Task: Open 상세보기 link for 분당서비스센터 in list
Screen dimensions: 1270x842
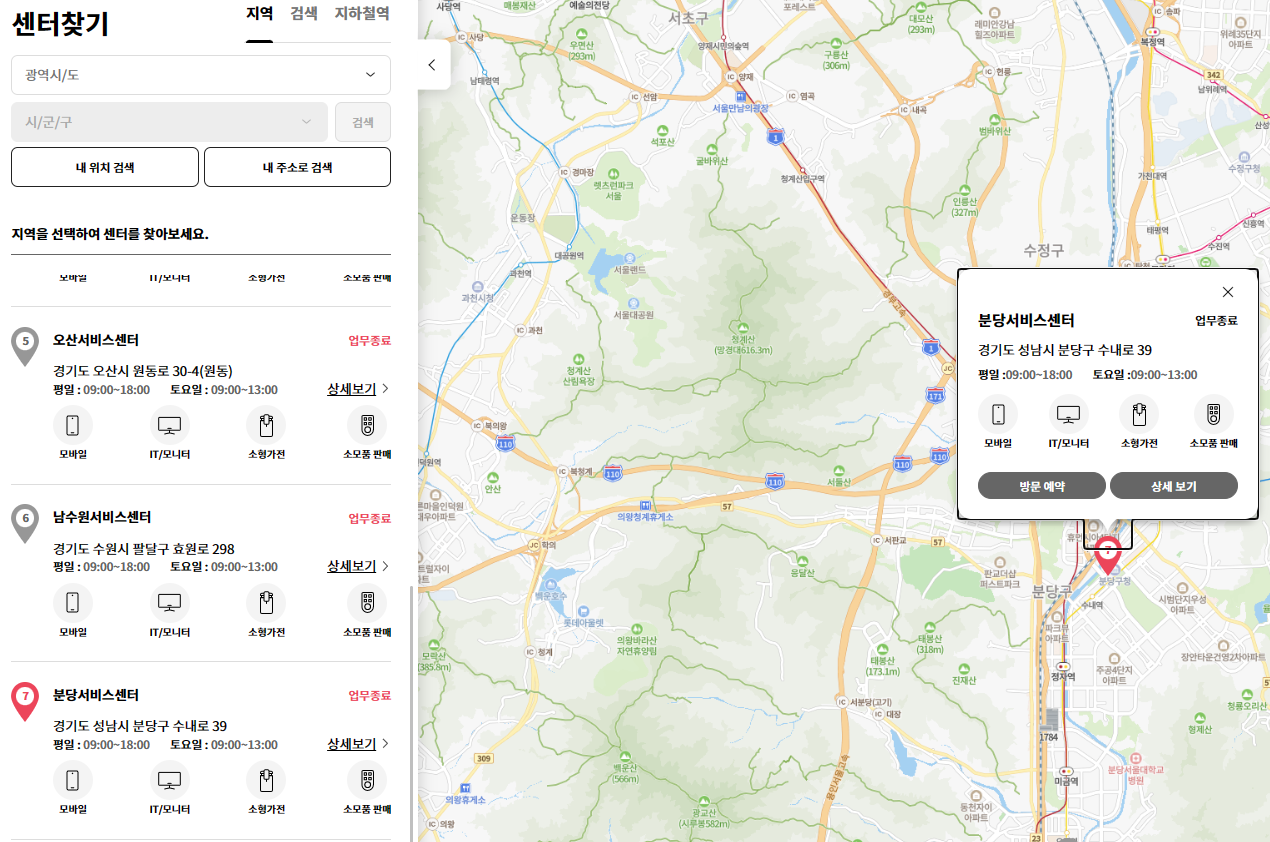Action: (358, 744)
